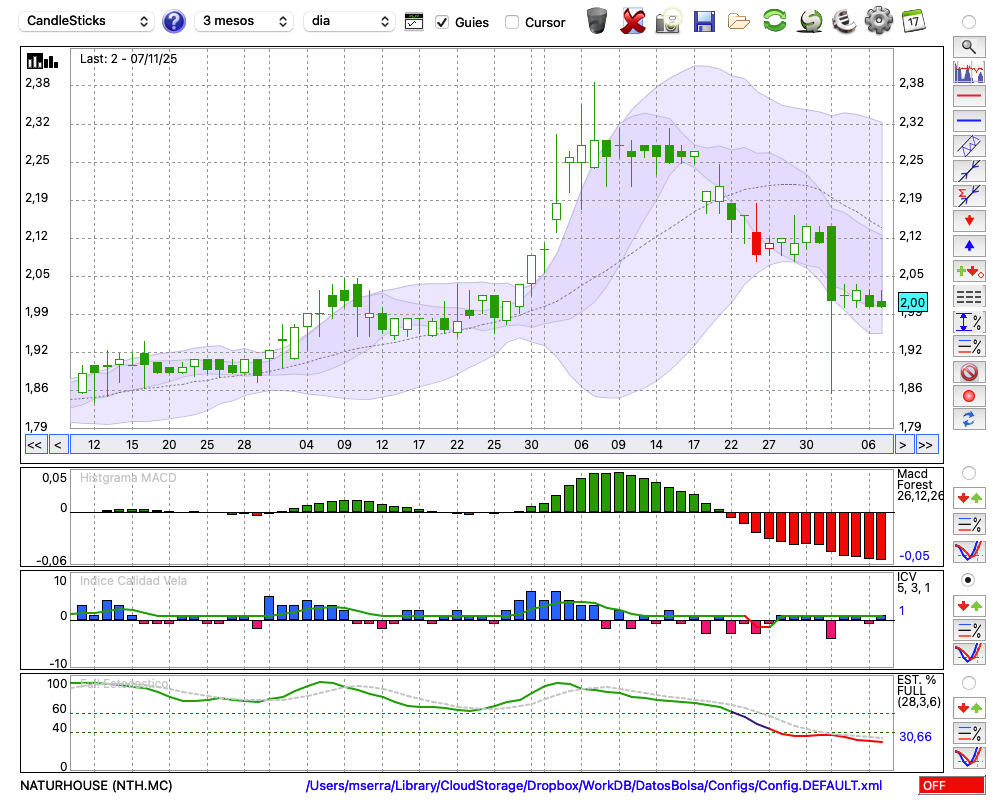Select the magnifying glass zoom tool
The height and width of the screenshot is (800, 1000).
point(969,47)
